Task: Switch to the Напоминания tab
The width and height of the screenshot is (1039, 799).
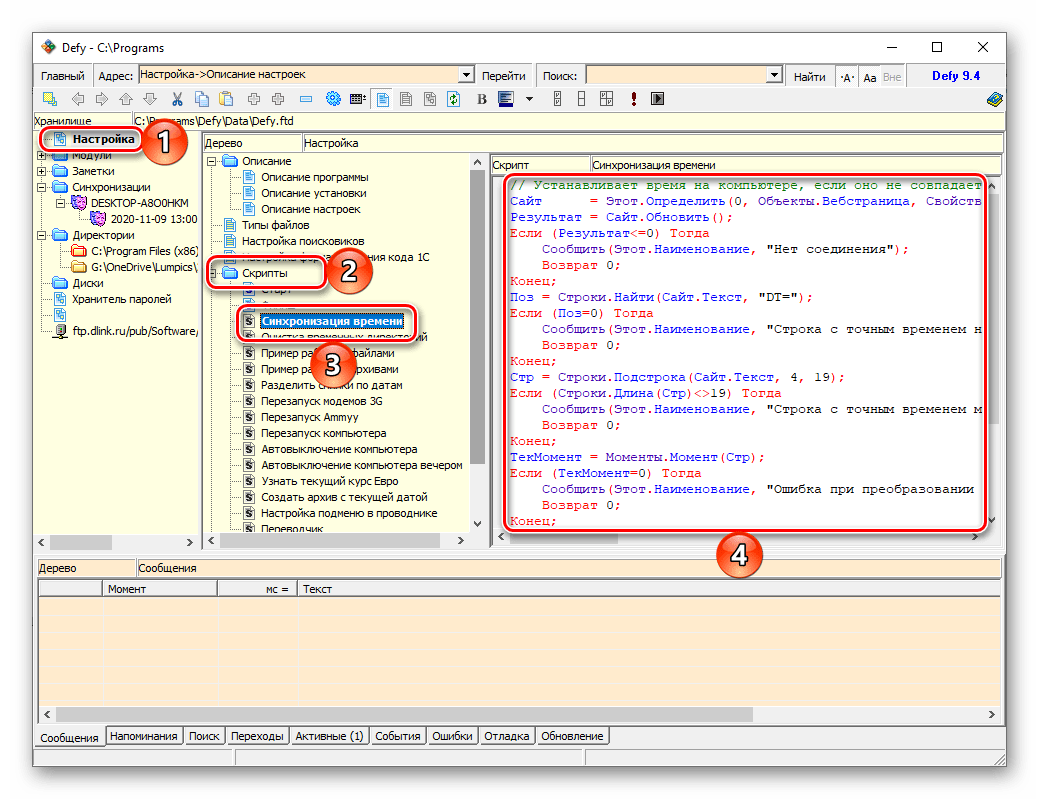Action: (144, 736)
